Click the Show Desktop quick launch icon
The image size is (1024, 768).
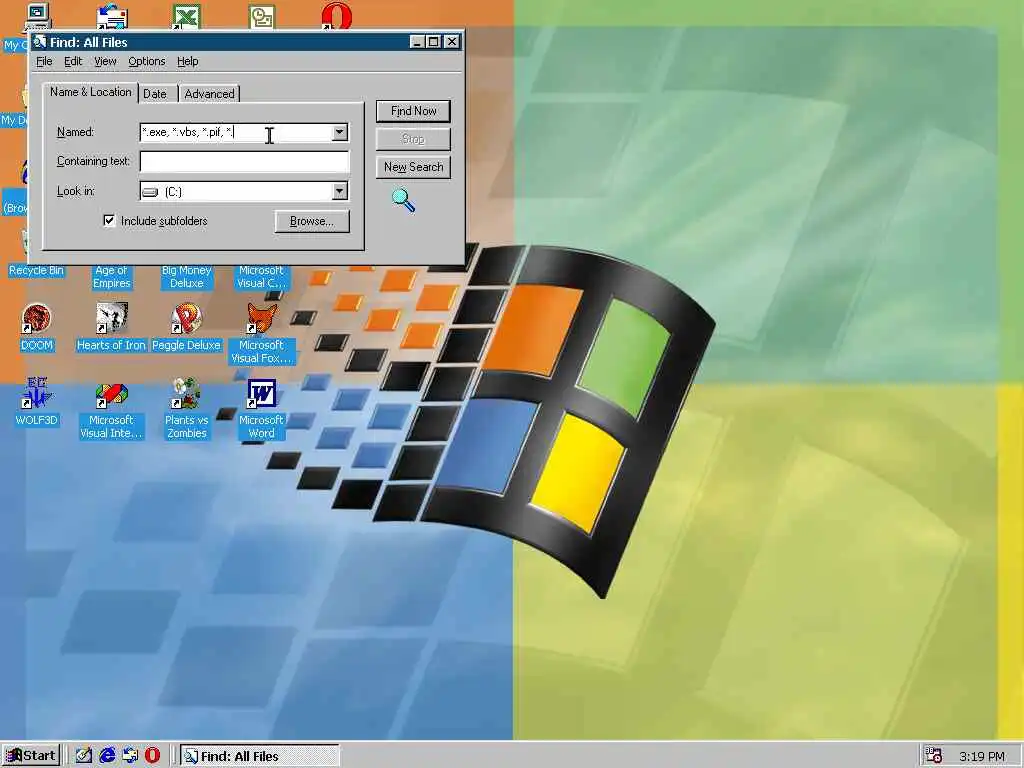click(x=84, y=756)
